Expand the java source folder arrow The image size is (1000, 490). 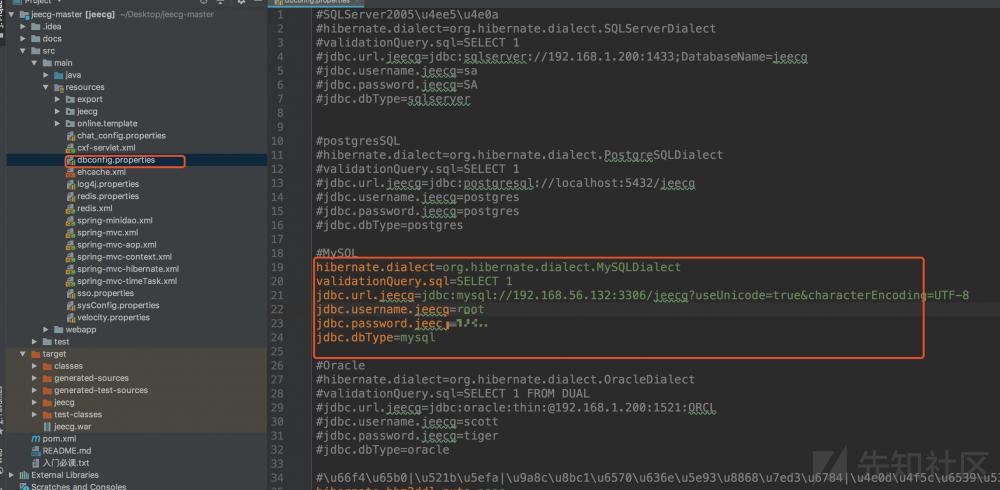tap(47, 75)
